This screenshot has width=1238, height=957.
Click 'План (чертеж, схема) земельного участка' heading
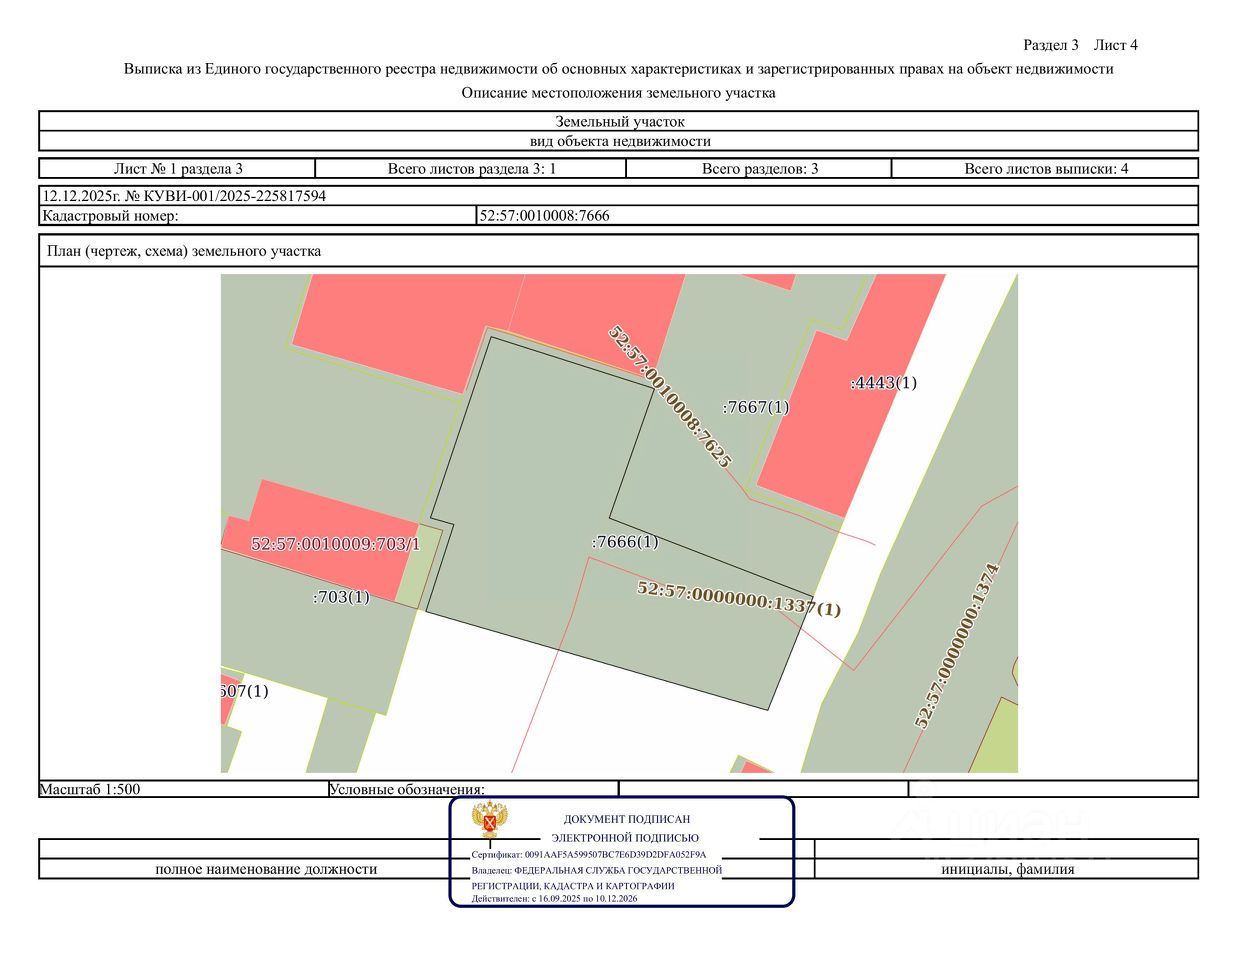pos(184,251)
